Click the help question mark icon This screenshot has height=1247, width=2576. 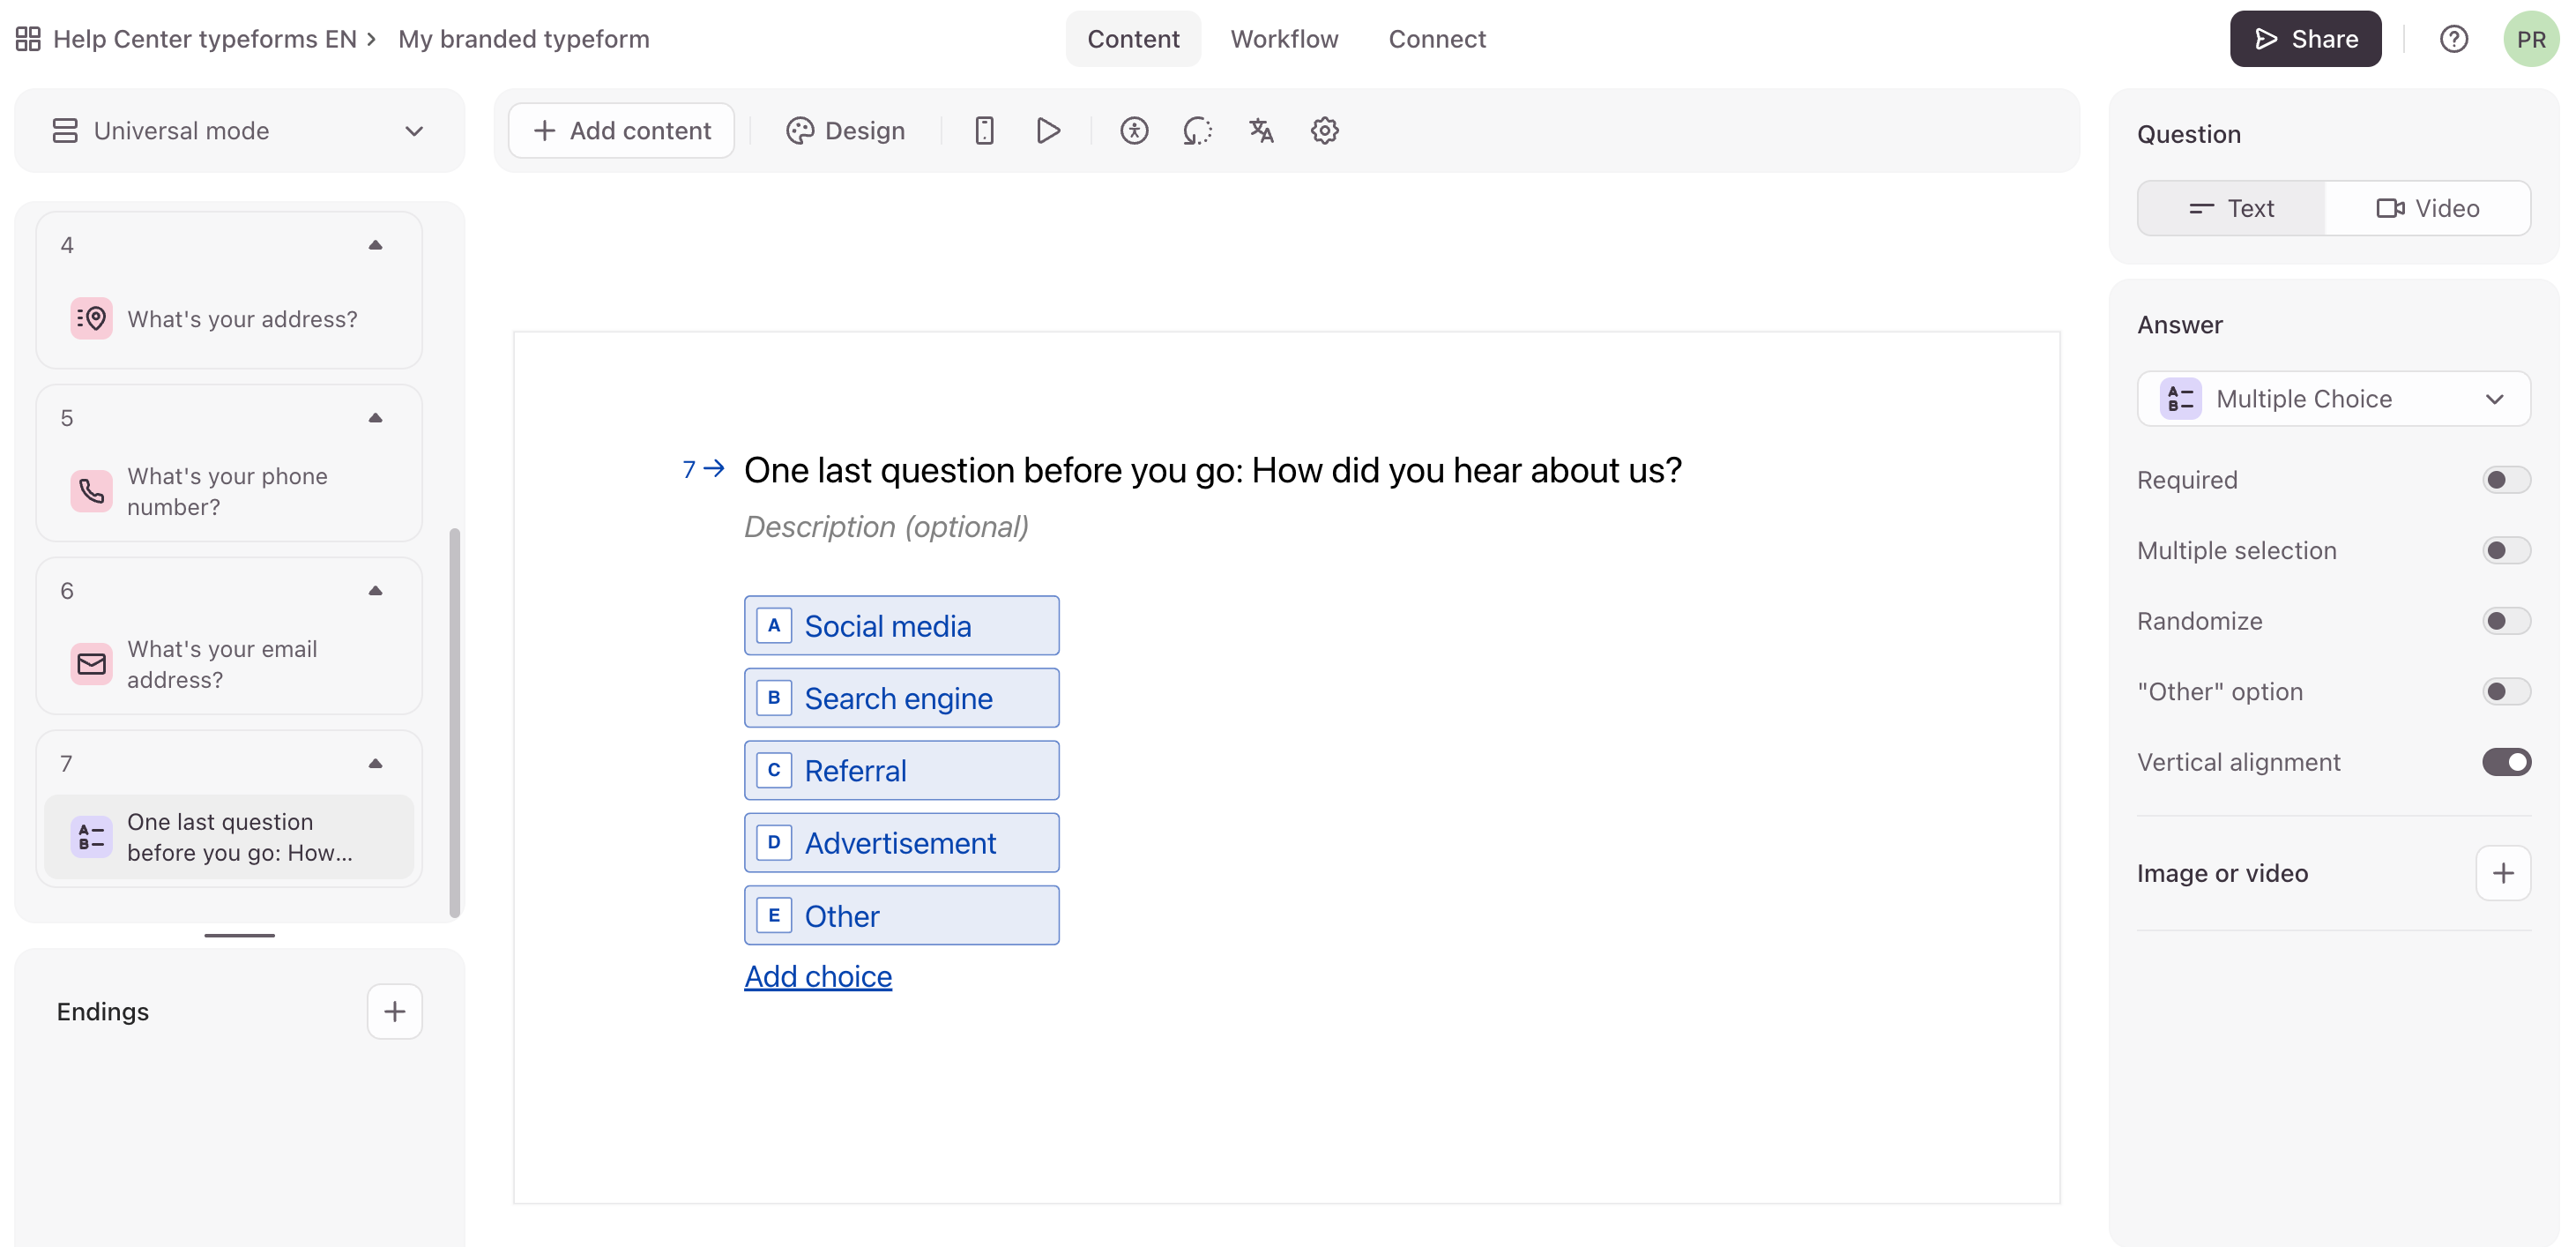(x=2453, y=39)
